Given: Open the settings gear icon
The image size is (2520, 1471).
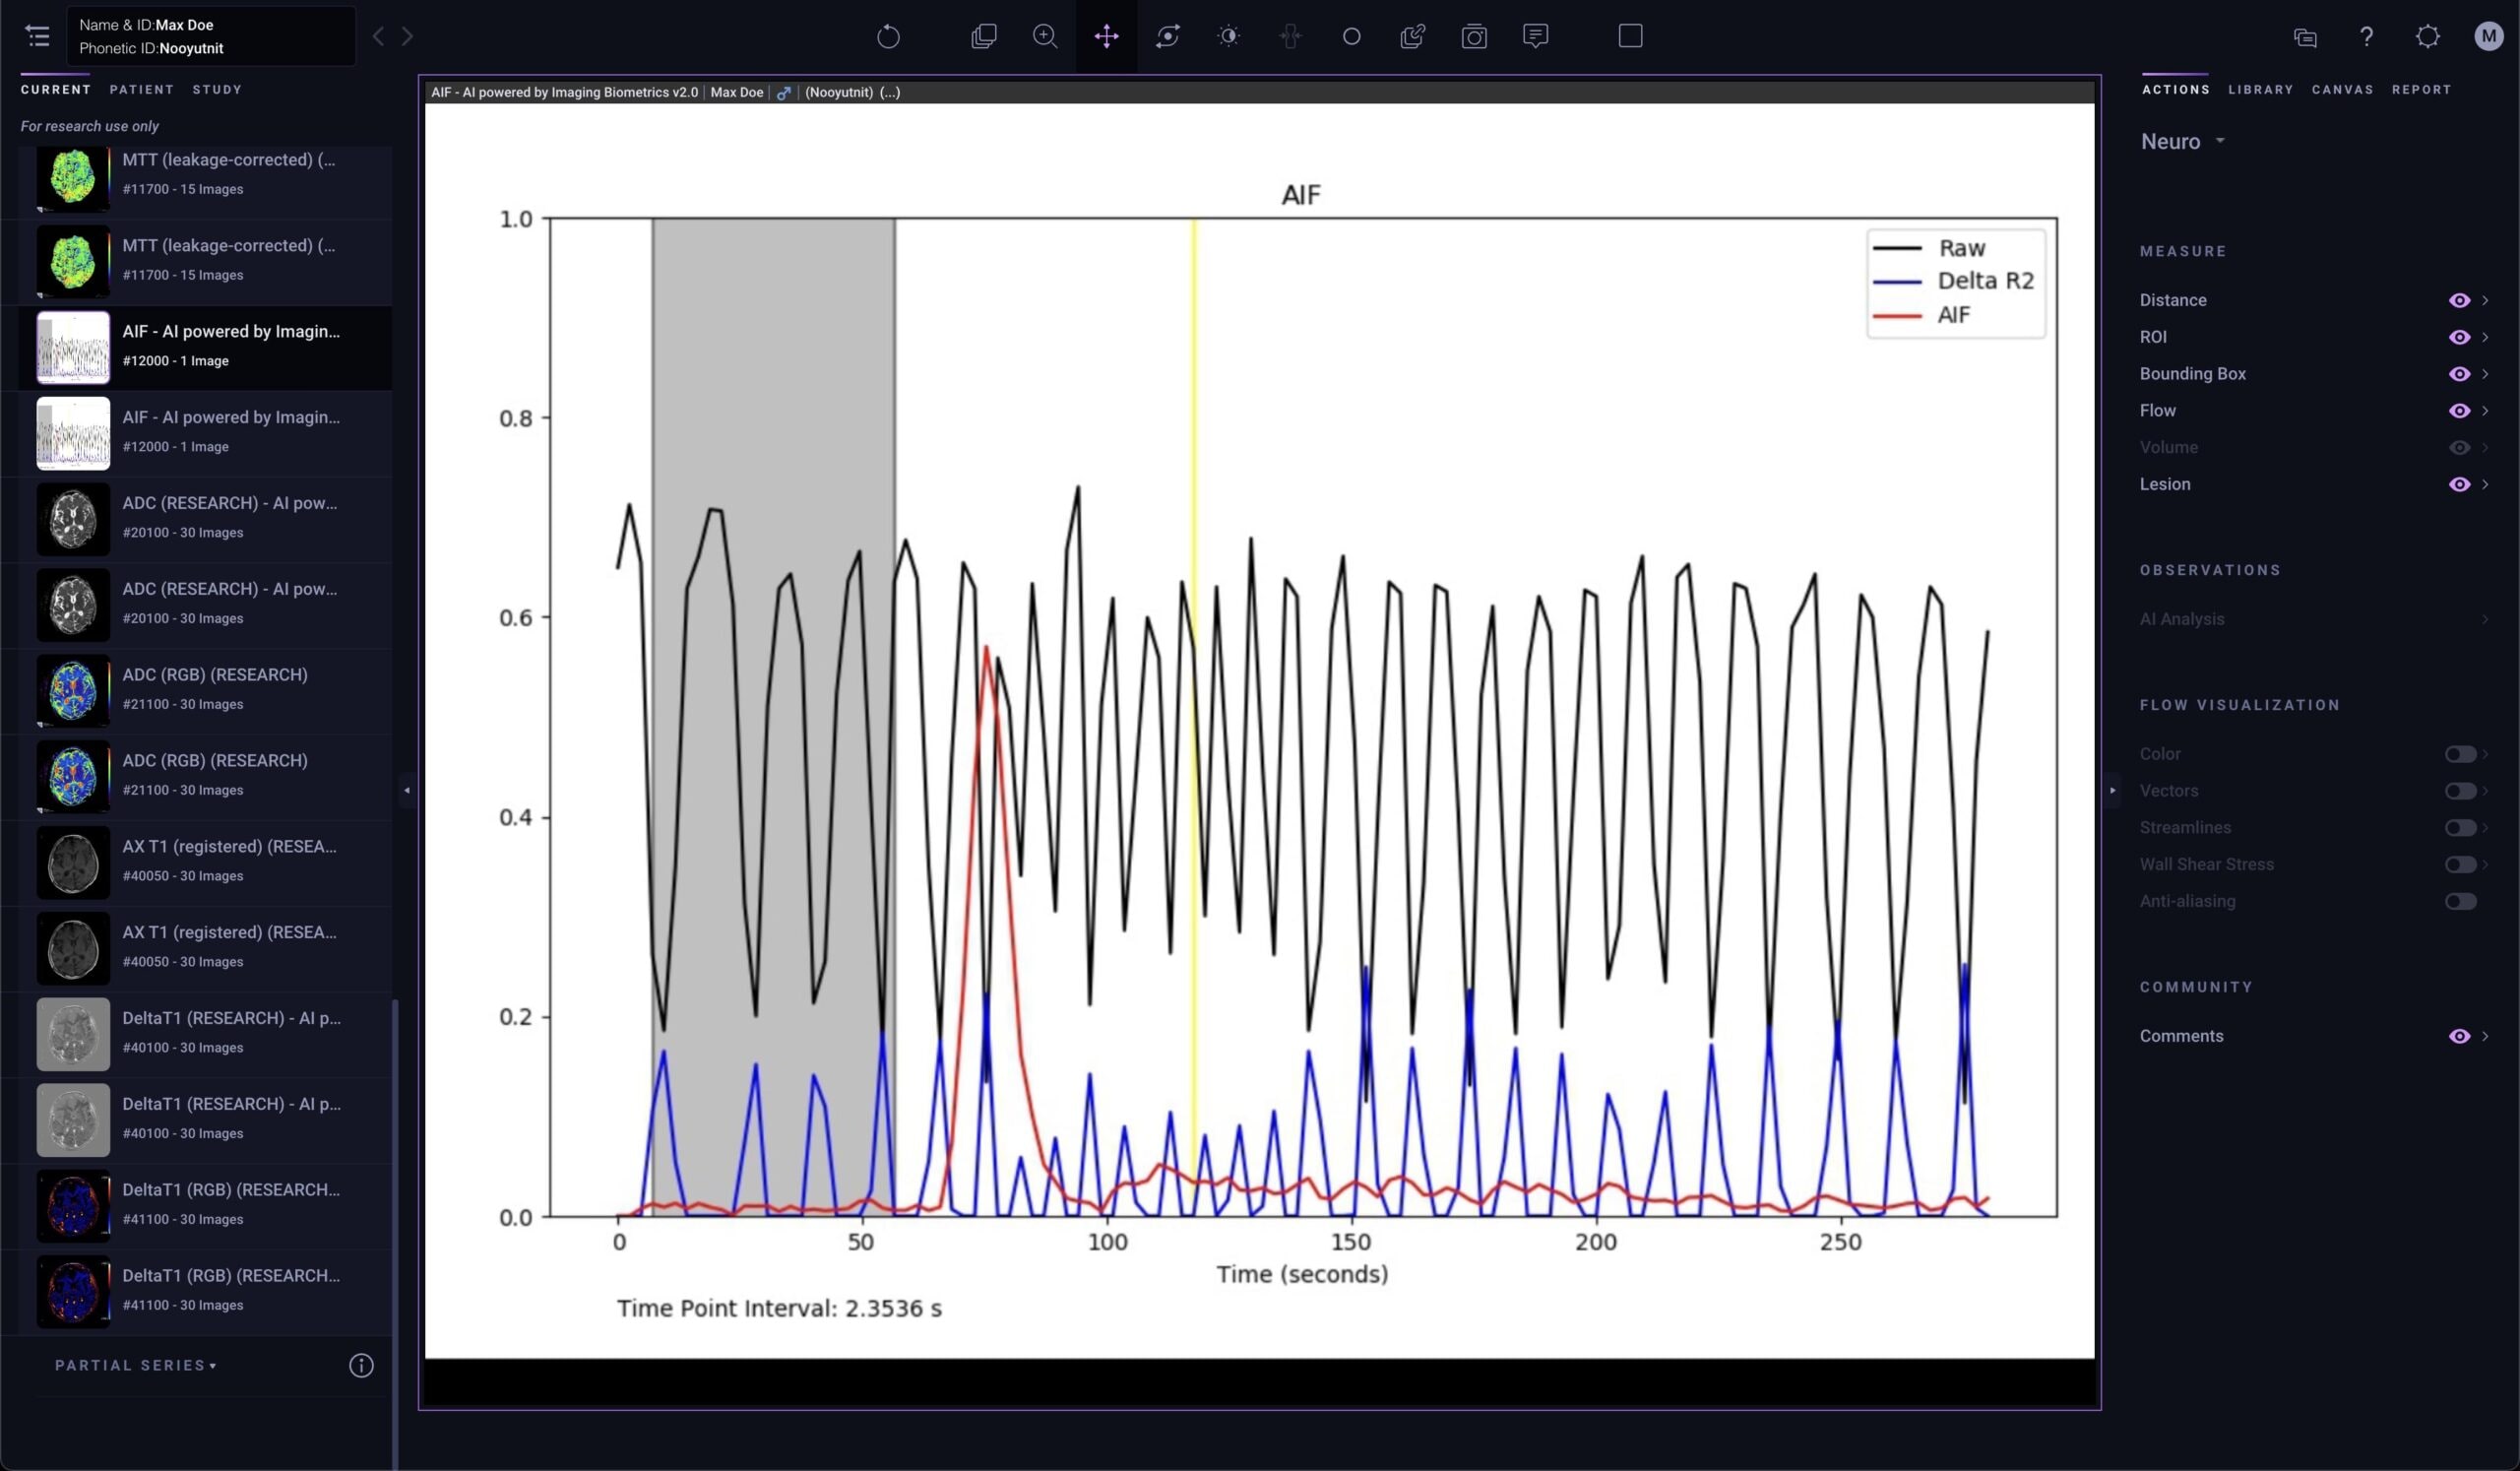Looking at the screenshot, I should click(x=2427, y=37).
